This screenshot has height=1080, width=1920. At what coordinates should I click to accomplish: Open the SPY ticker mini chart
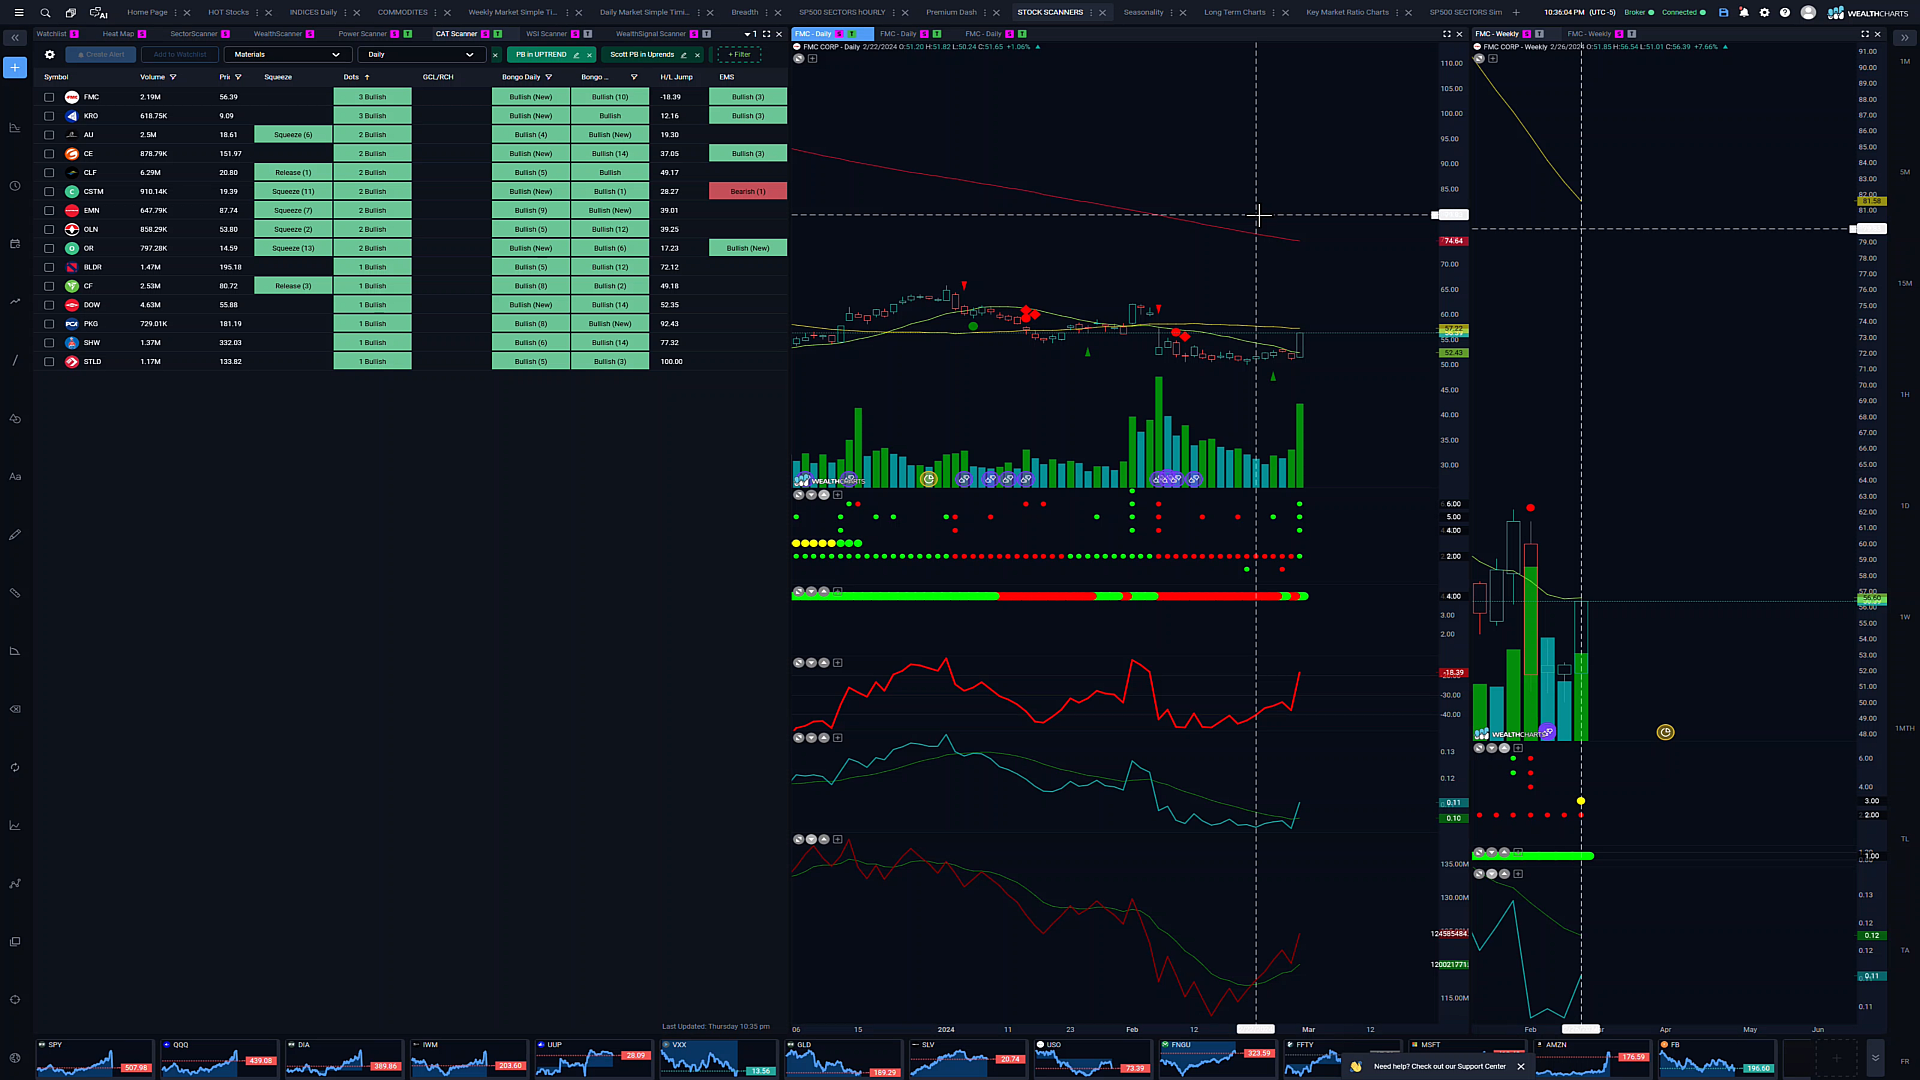[x=95, y=1058]
